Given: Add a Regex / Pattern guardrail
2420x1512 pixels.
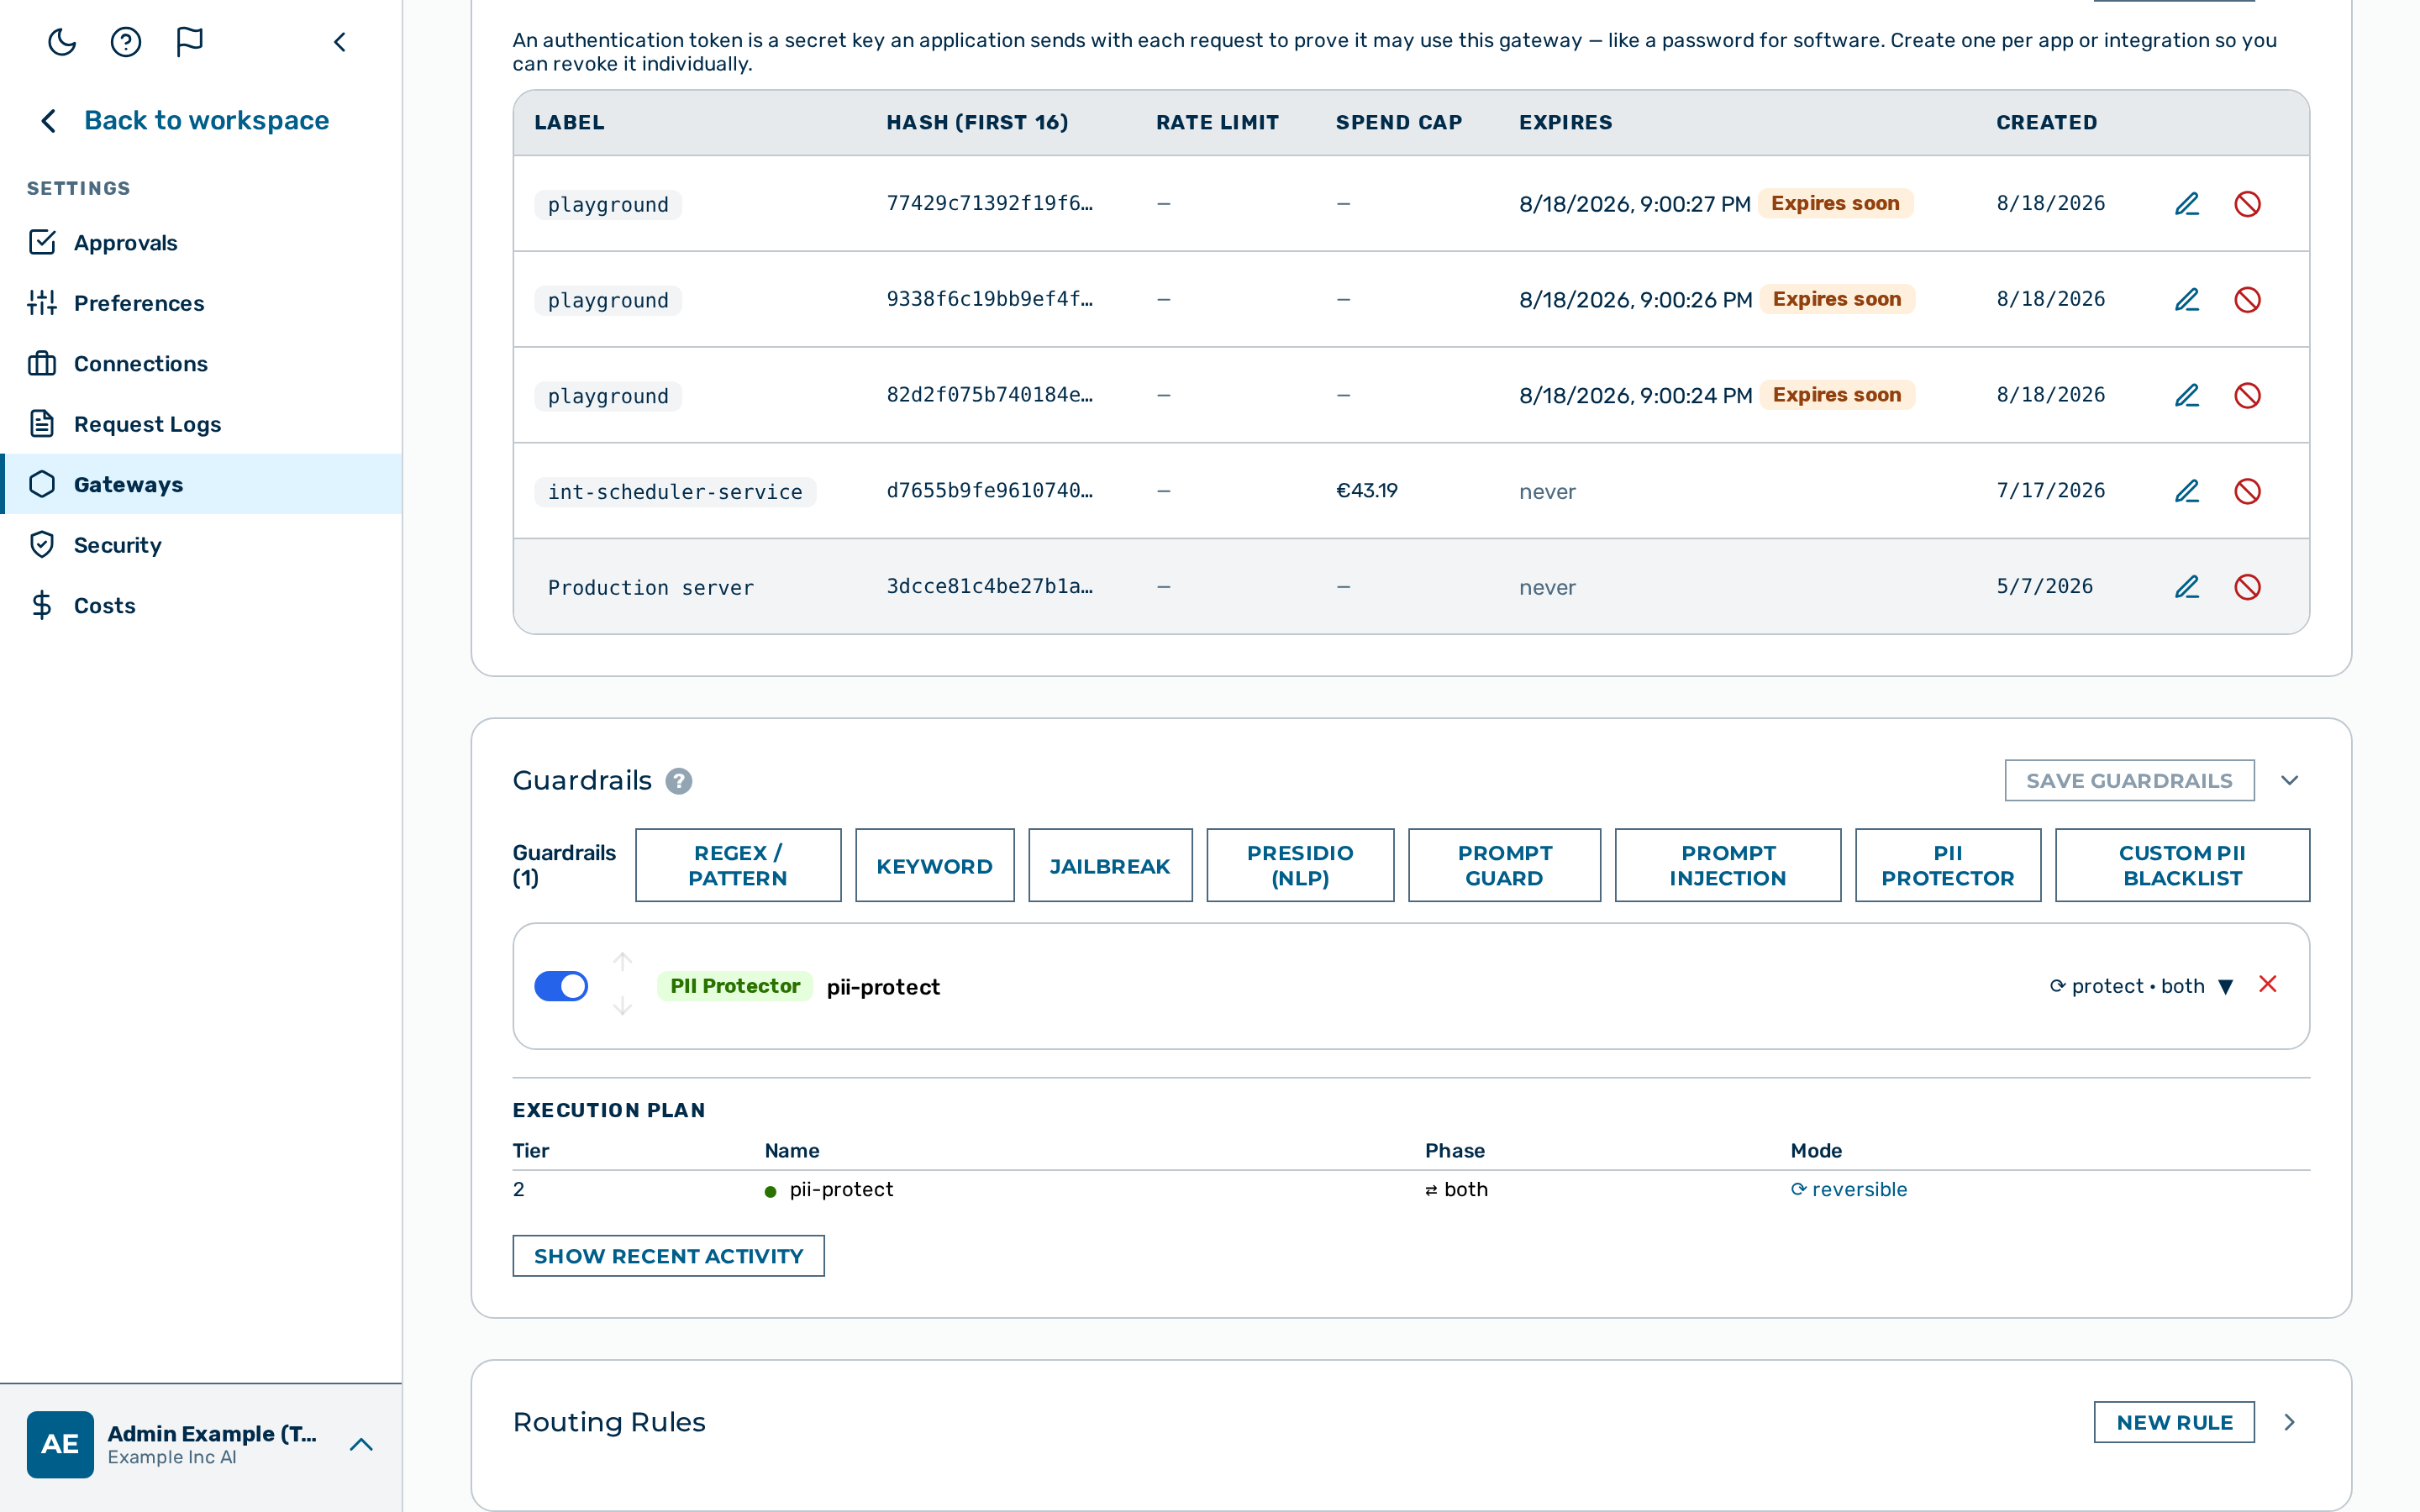Looking at the screenshot, I should (738, 865).
